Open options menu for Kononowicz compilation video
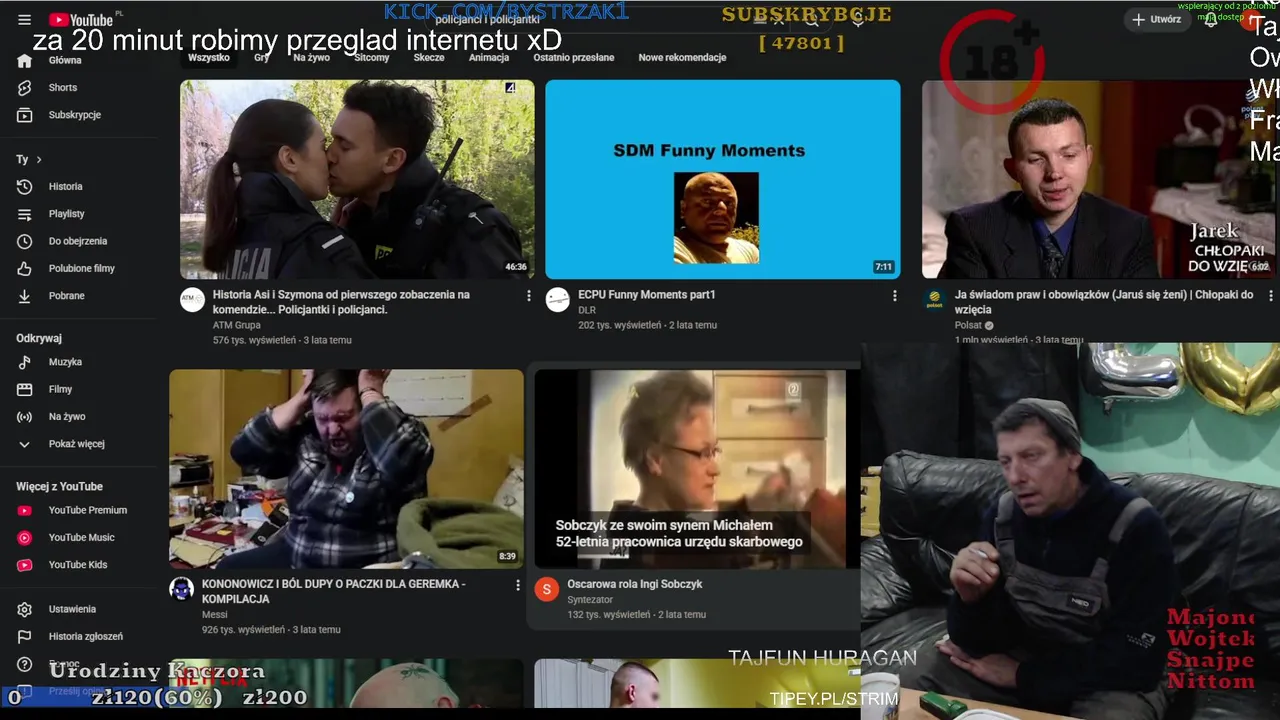The height and width of the screenshot is (720, 1280). click(518, 585)
